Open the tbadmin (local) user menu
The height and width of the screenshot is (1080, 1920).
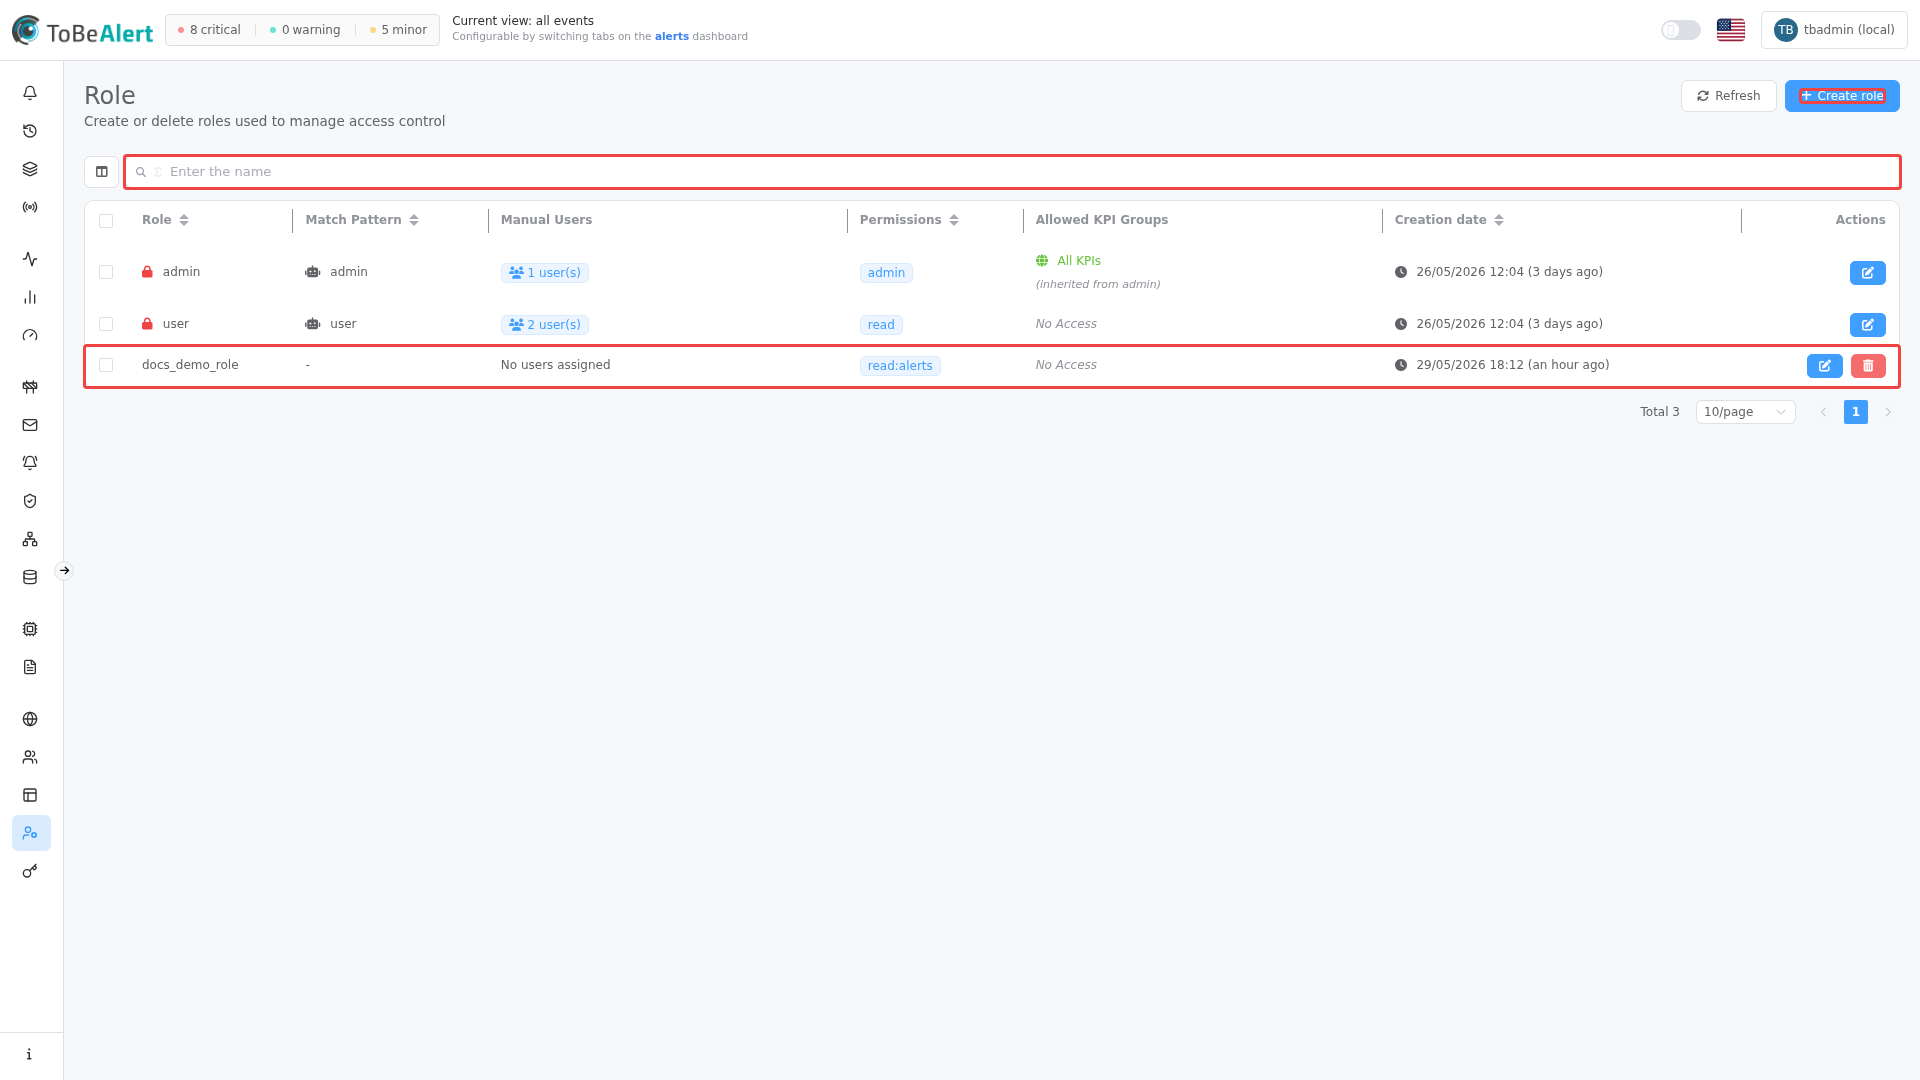click(x=1834, y=30)
